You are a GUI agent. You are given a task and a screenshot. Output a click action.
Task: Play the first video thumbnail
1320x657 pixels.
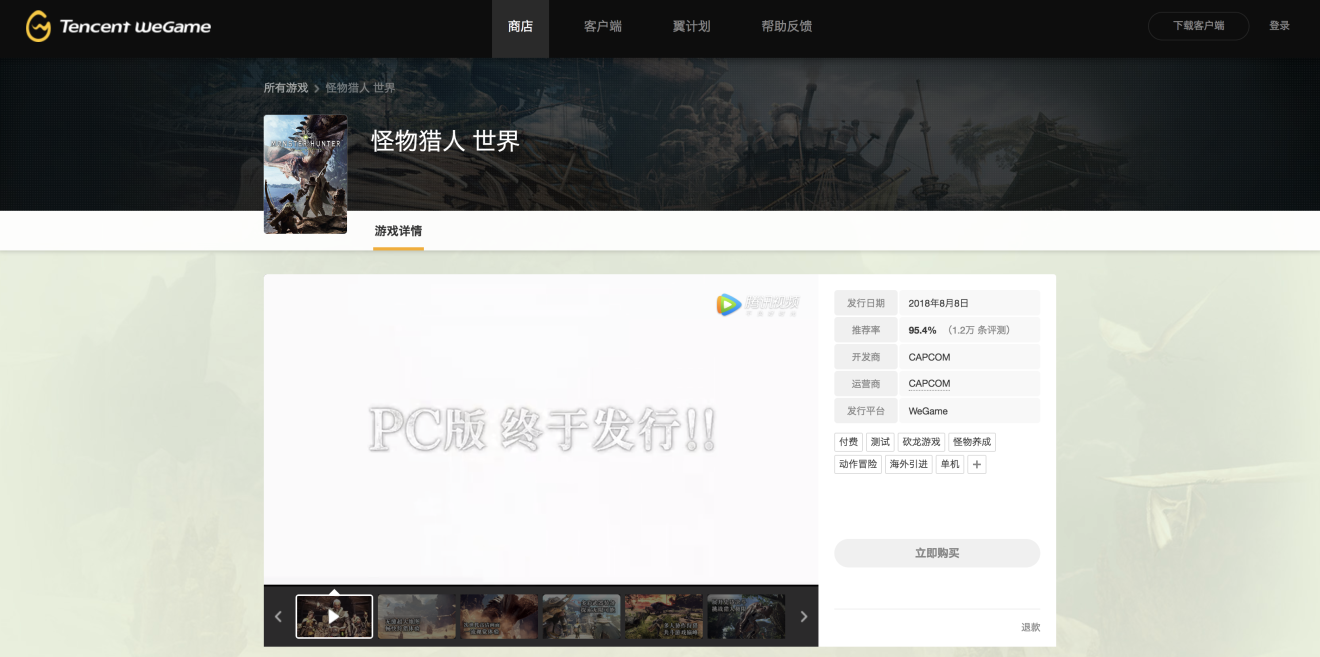334,617
